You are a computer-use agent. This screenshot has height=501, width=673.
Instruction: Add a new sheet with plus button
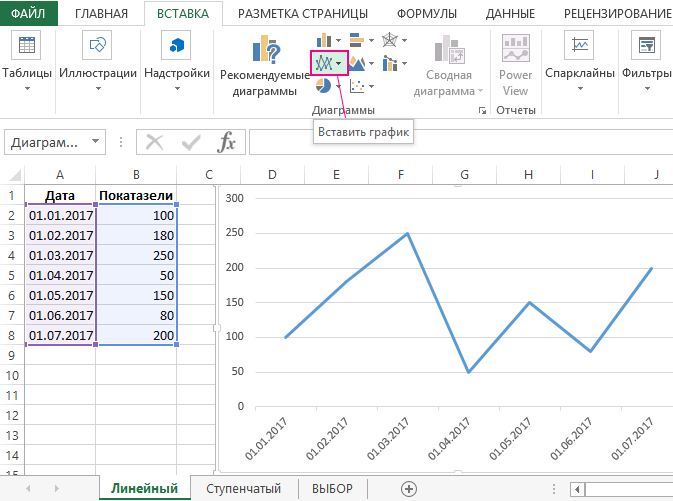[x=408, y=488]
